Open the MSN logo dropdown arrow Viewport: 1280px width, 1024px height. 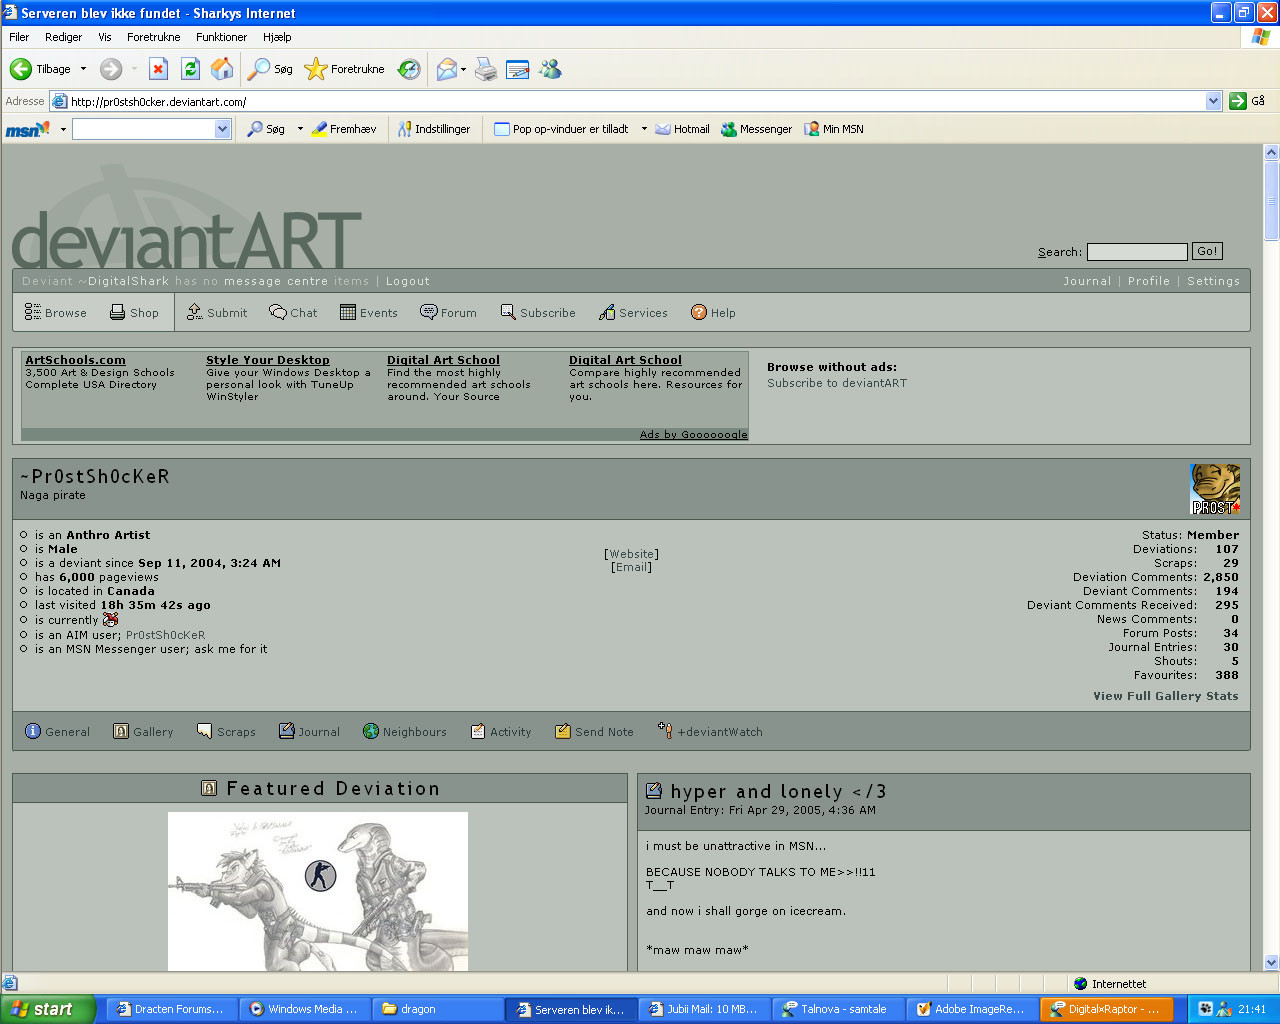pyautogui.click(x=63, y=129)
